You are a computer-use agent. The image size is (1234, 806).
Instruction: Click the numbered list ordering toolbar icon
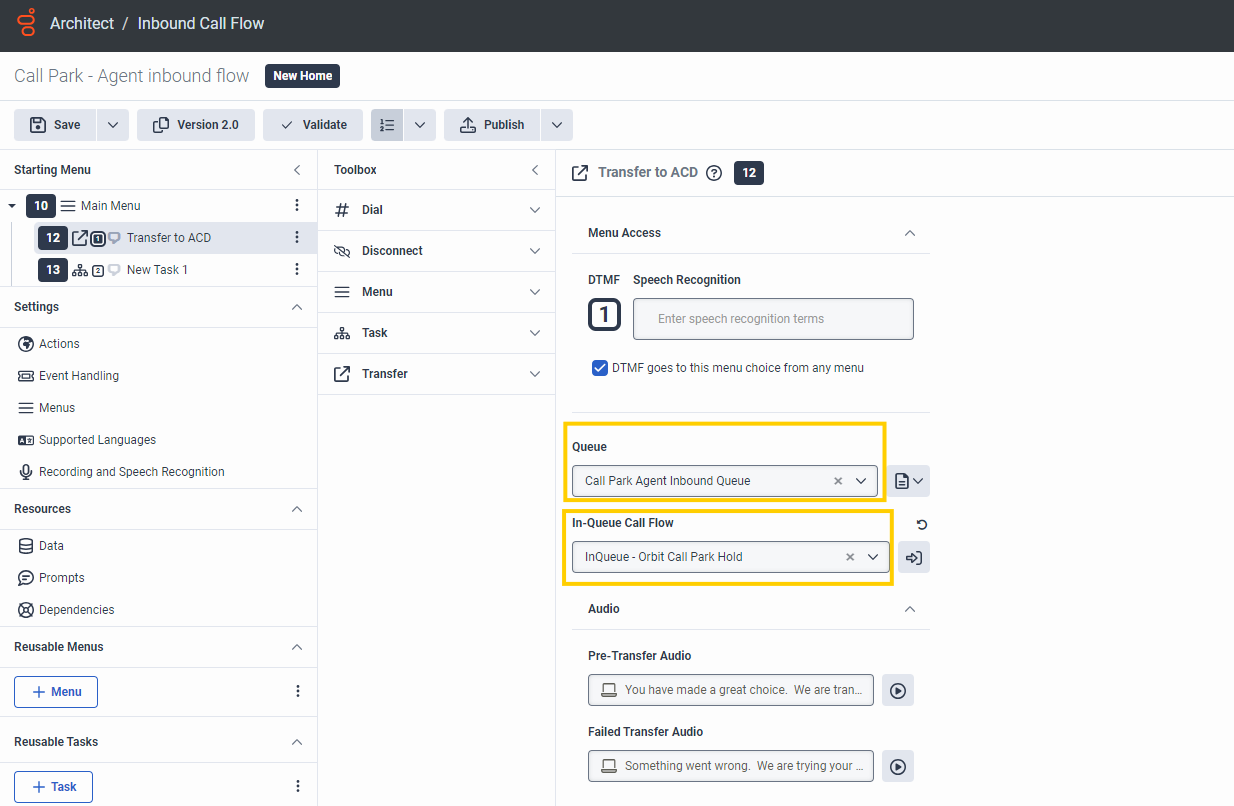(x=387, y=124)
